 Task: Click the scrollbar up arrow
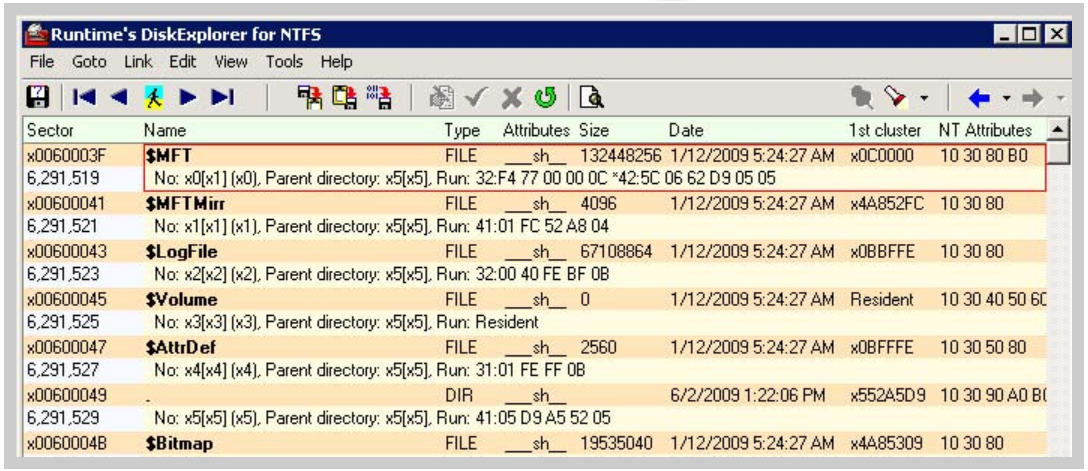(x=1057, y=130)
